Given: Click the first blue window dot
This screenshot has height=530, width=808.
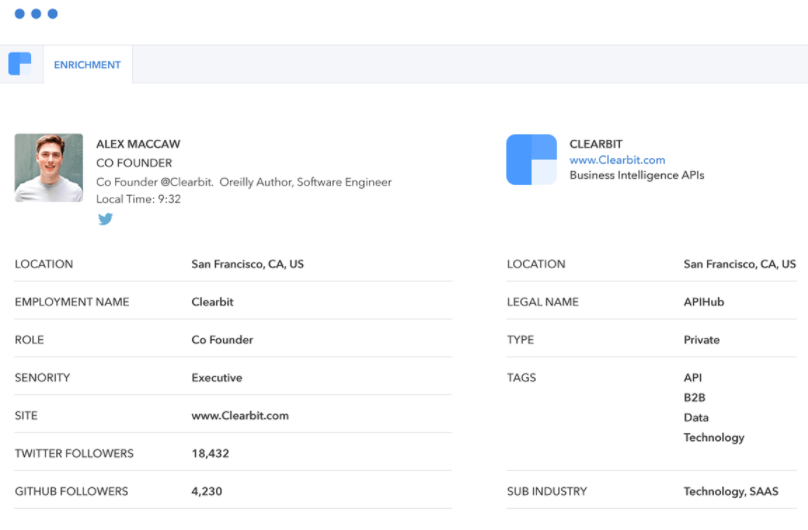Looking at the screenshot, I should pyautogui.click(x=19, y=14).
